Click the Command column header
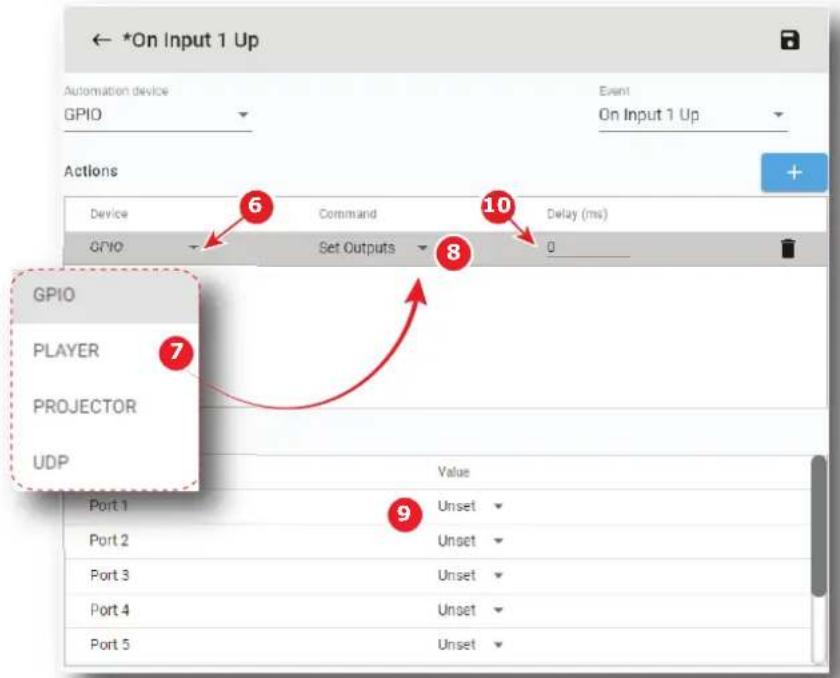 click(x=347, y=214)
